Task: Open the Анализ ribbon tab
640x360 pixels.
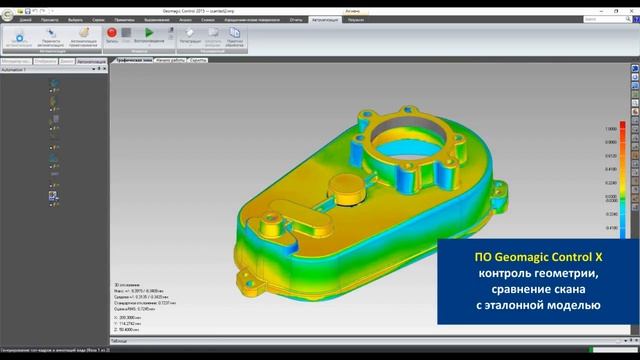Action: pos(185,20)
